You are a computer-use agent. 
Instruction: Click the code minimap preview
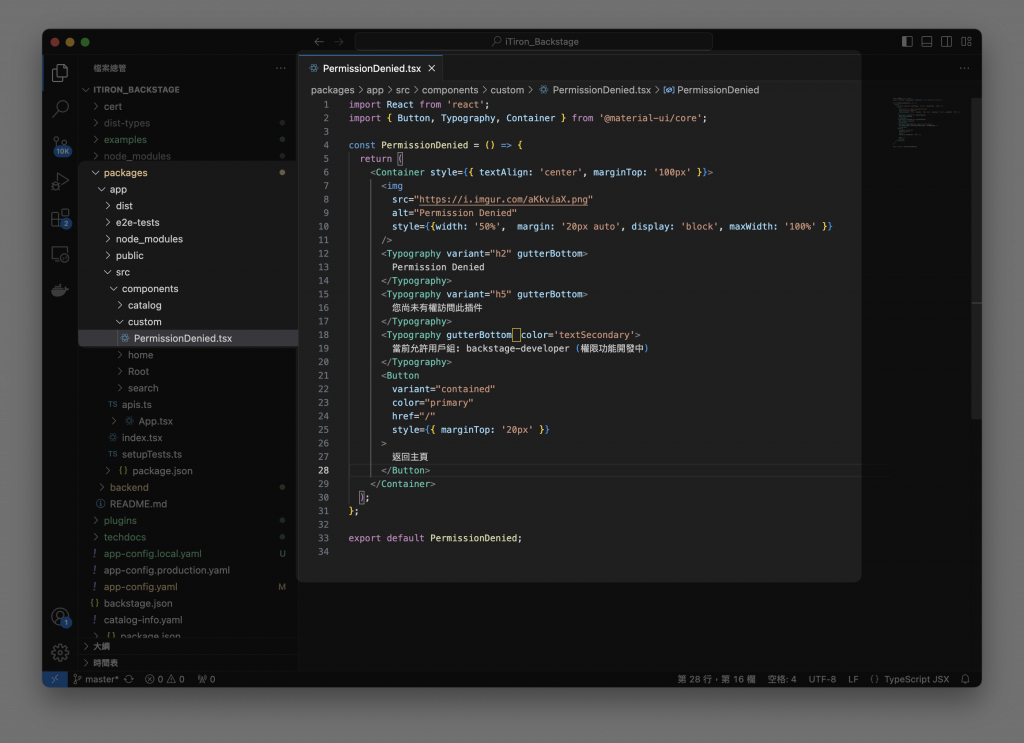pos(926,123)
